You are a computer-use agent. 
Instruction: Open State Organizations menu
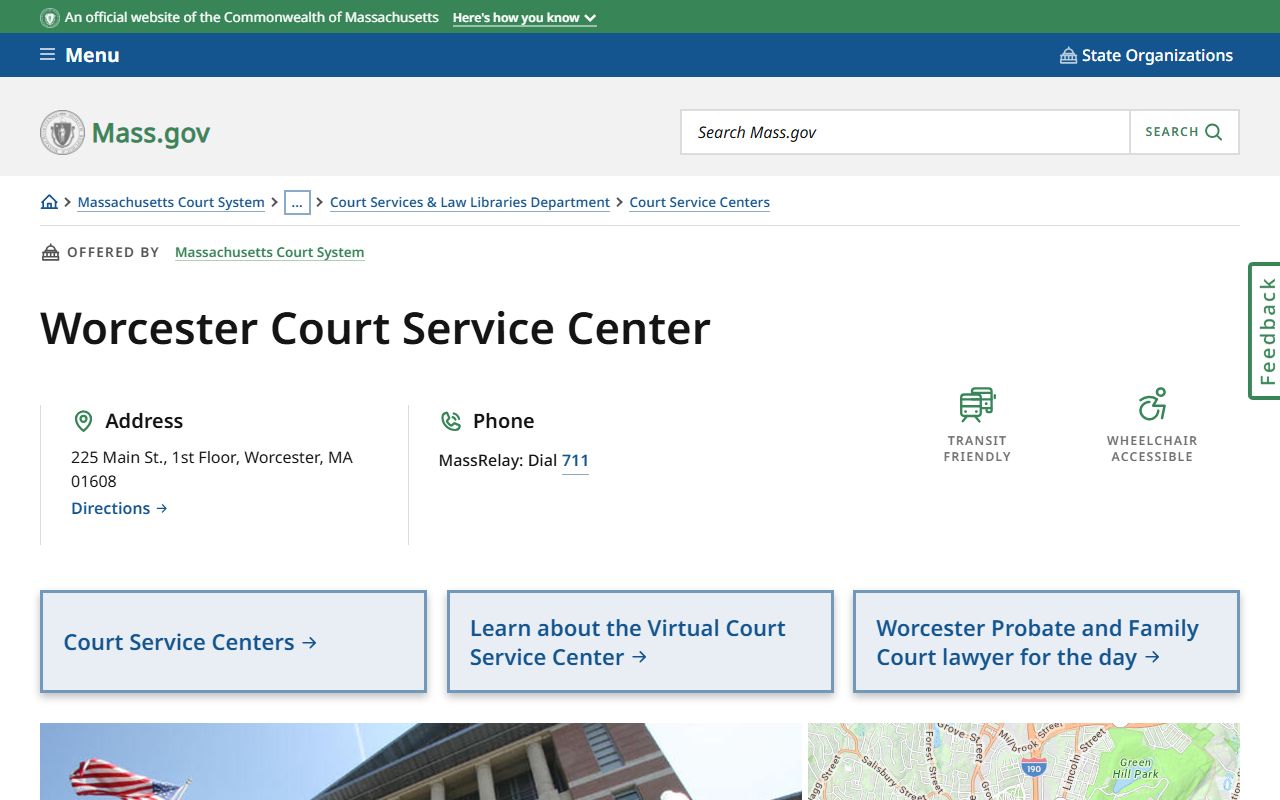[1146, 55]
